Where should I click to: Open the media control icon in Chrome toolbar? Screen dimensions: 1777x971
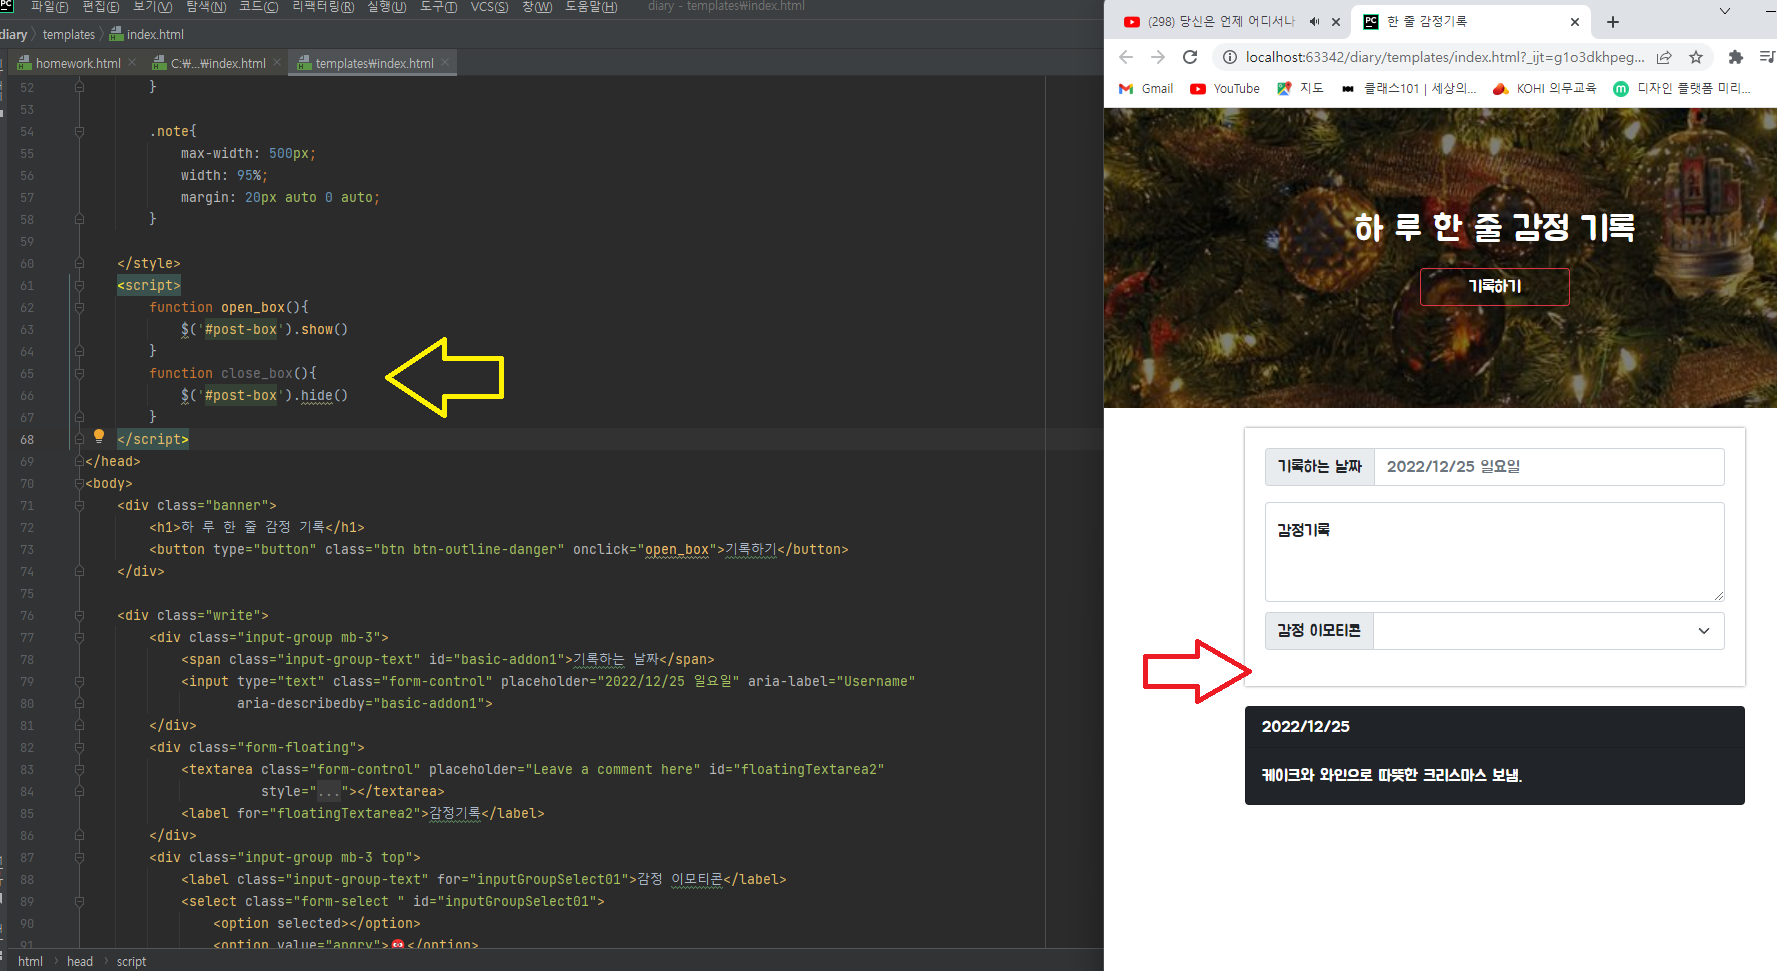click(1768, 57)
